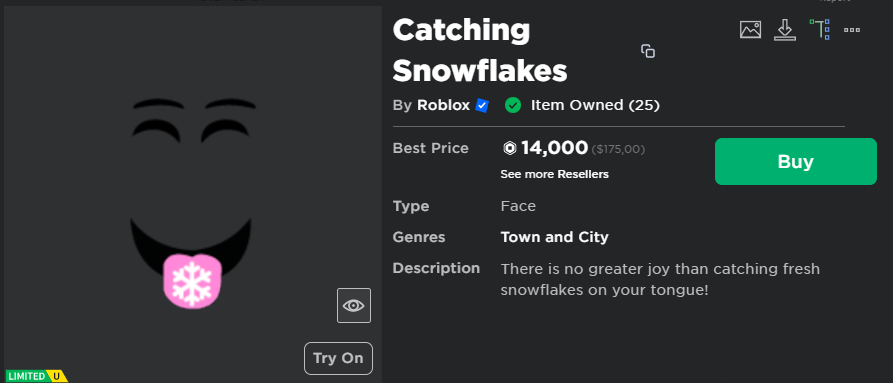893x383 pixels.
Task: Click the snowflake tongue on the face
Action: [191, 281]
